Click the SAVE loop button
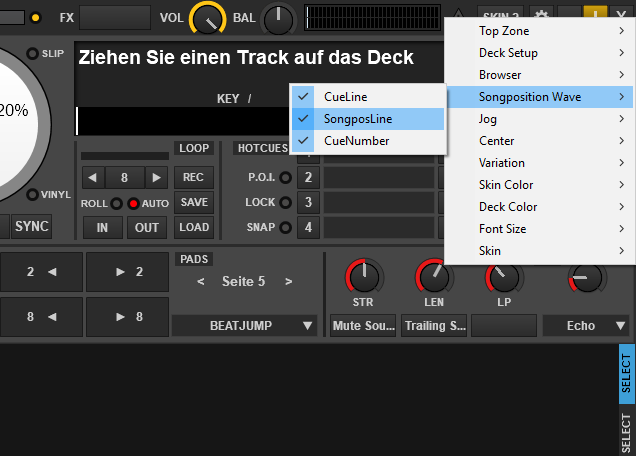 point(194,202)
